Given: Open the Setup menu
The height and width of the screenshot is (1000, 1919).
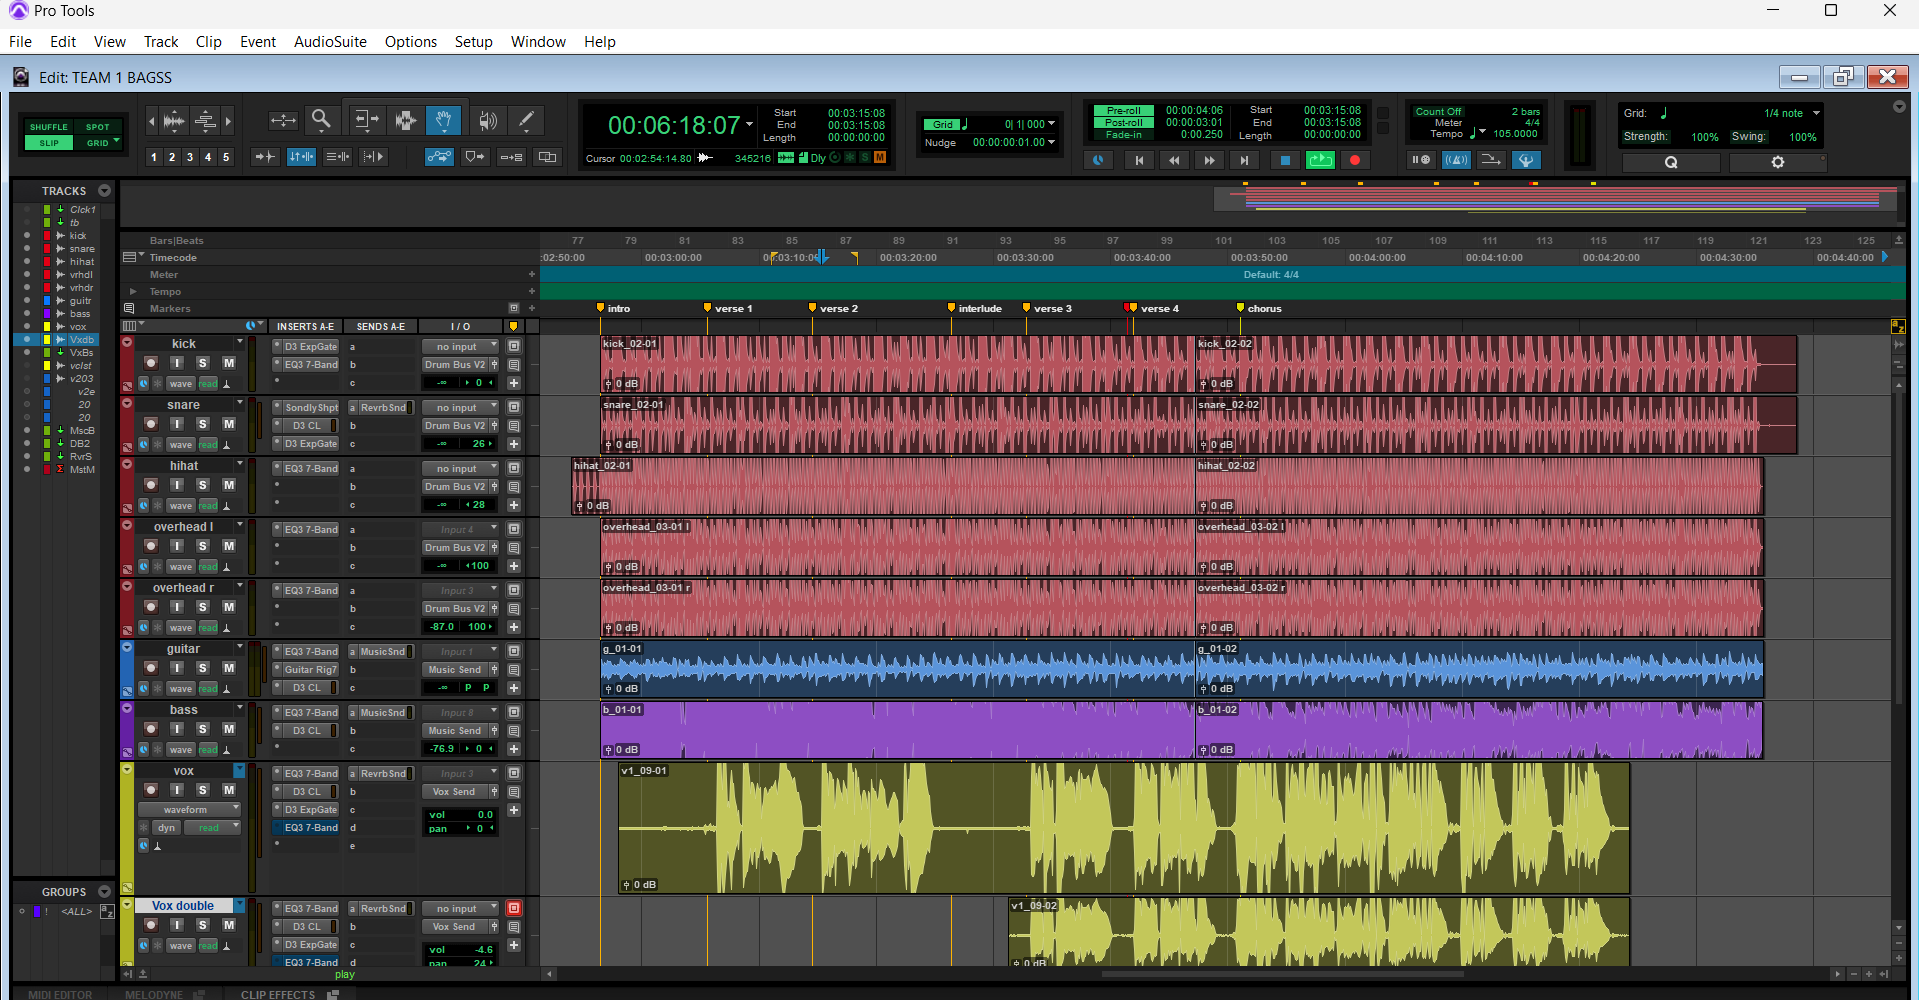Looking at the screenshot, I should (x=473, y=41).
